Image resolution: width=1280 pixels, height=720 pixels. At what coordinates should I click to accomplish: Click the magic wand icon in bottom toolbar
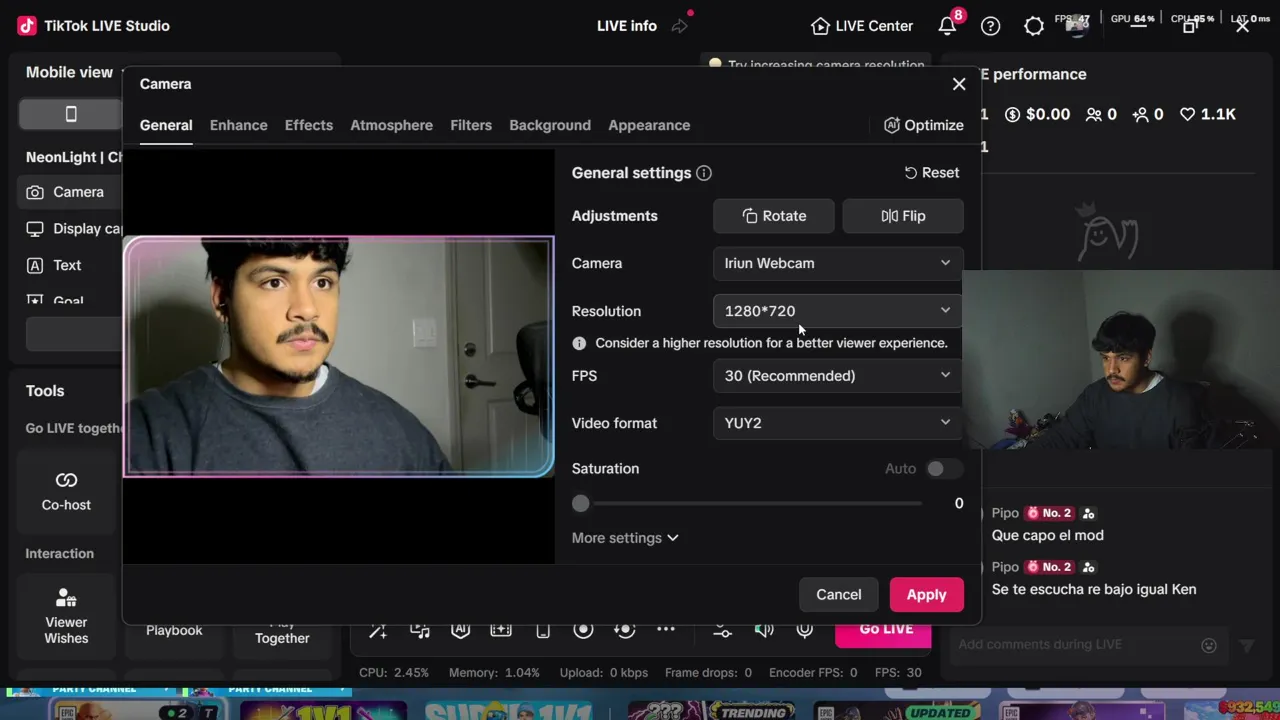point(378,630)
